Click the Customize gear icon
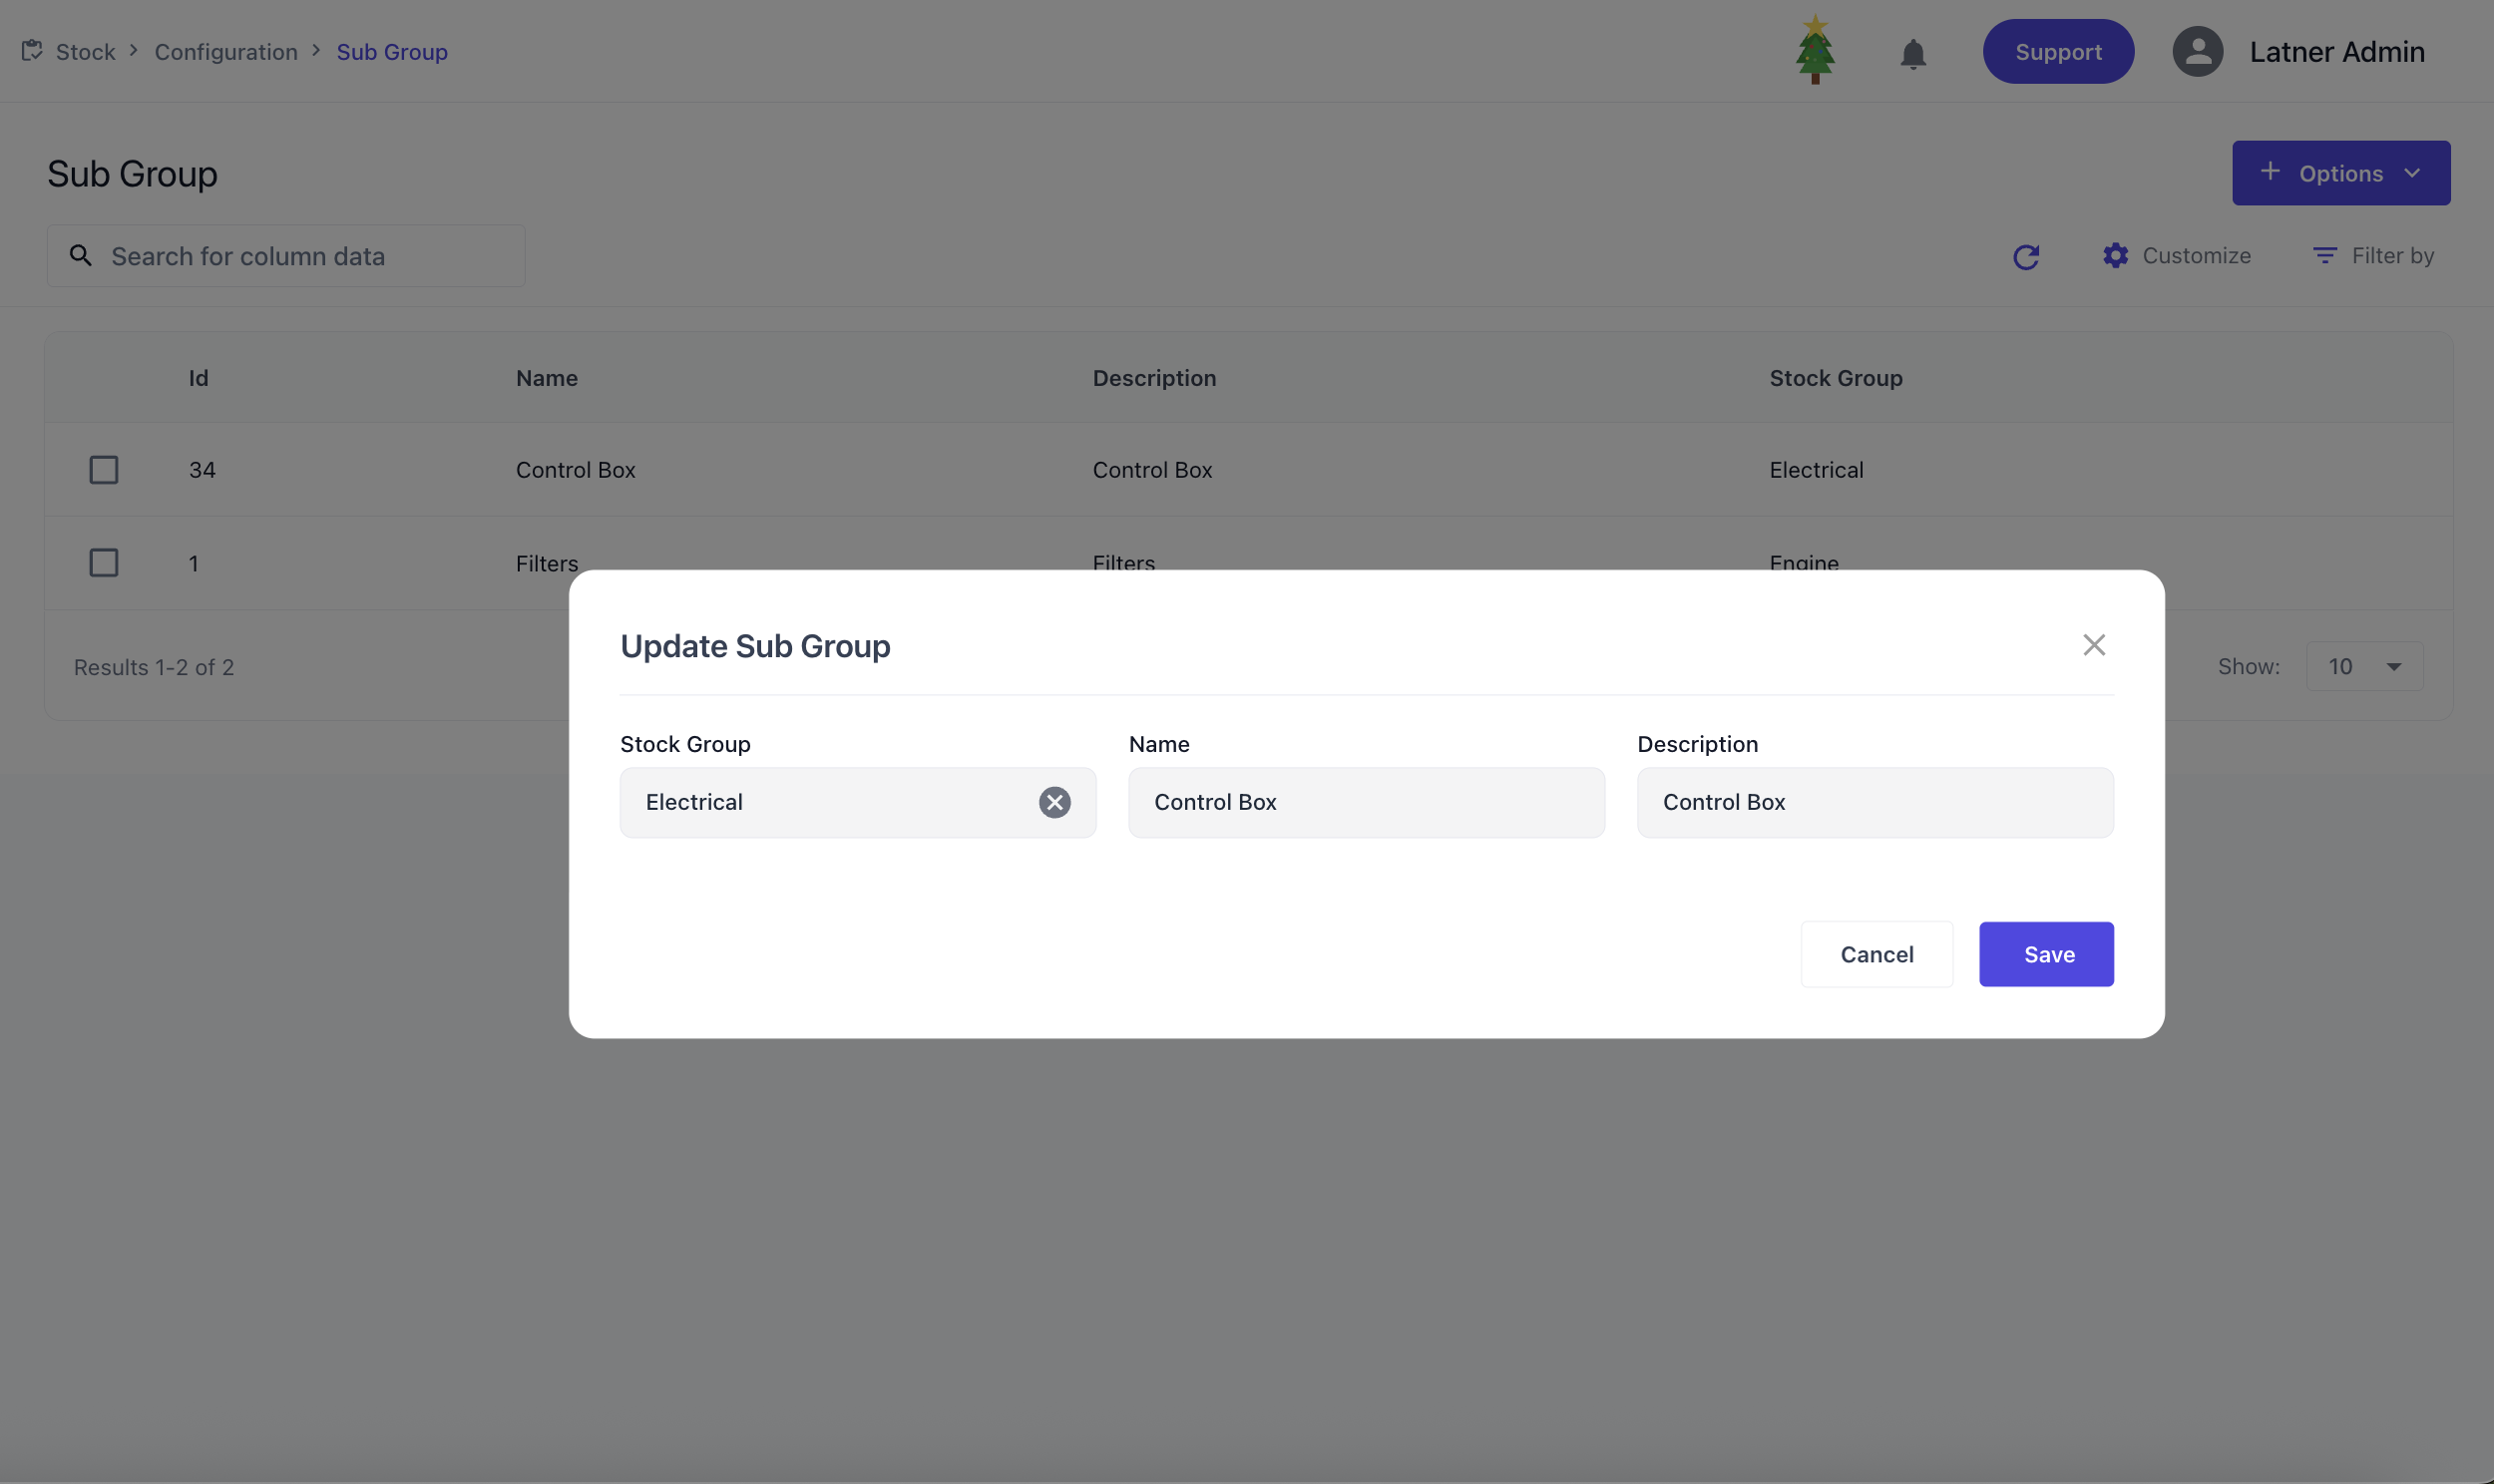The width and height of the screenshot is (2494, 1484). point(2115,256)
